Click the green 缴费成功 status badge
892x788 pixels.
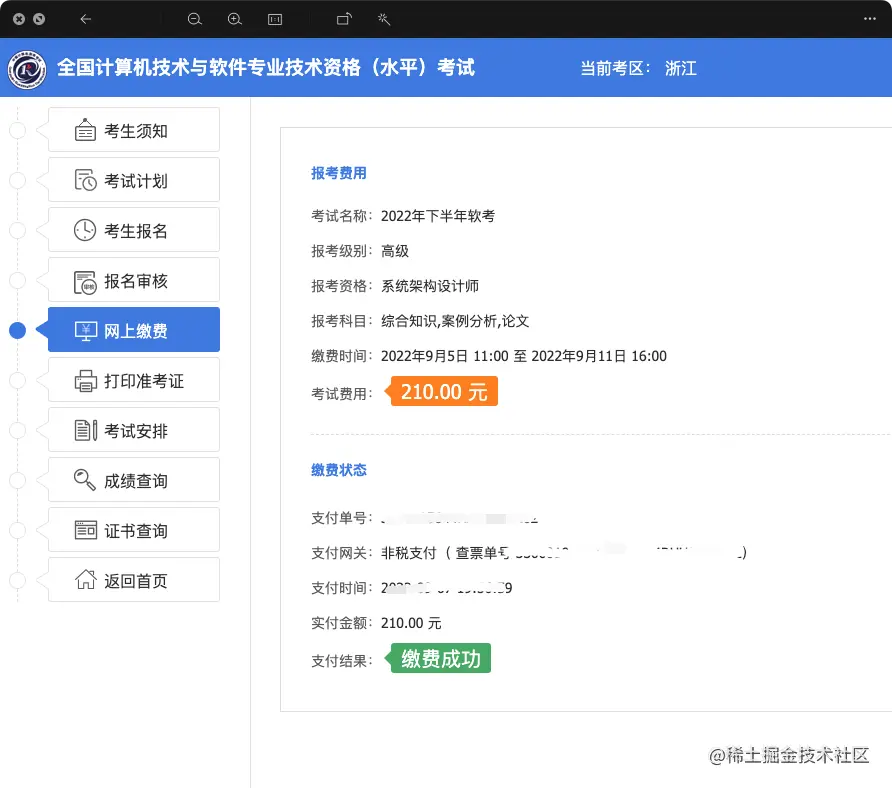pyautogui.click(x=439, y=658)
